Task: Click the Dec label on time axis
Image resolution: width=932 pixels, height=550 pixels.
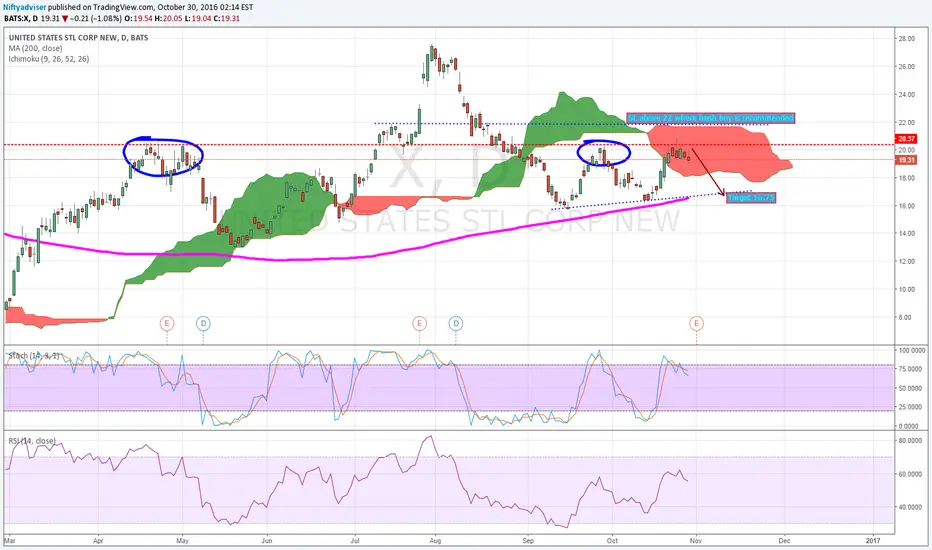Action: [784, 541]
